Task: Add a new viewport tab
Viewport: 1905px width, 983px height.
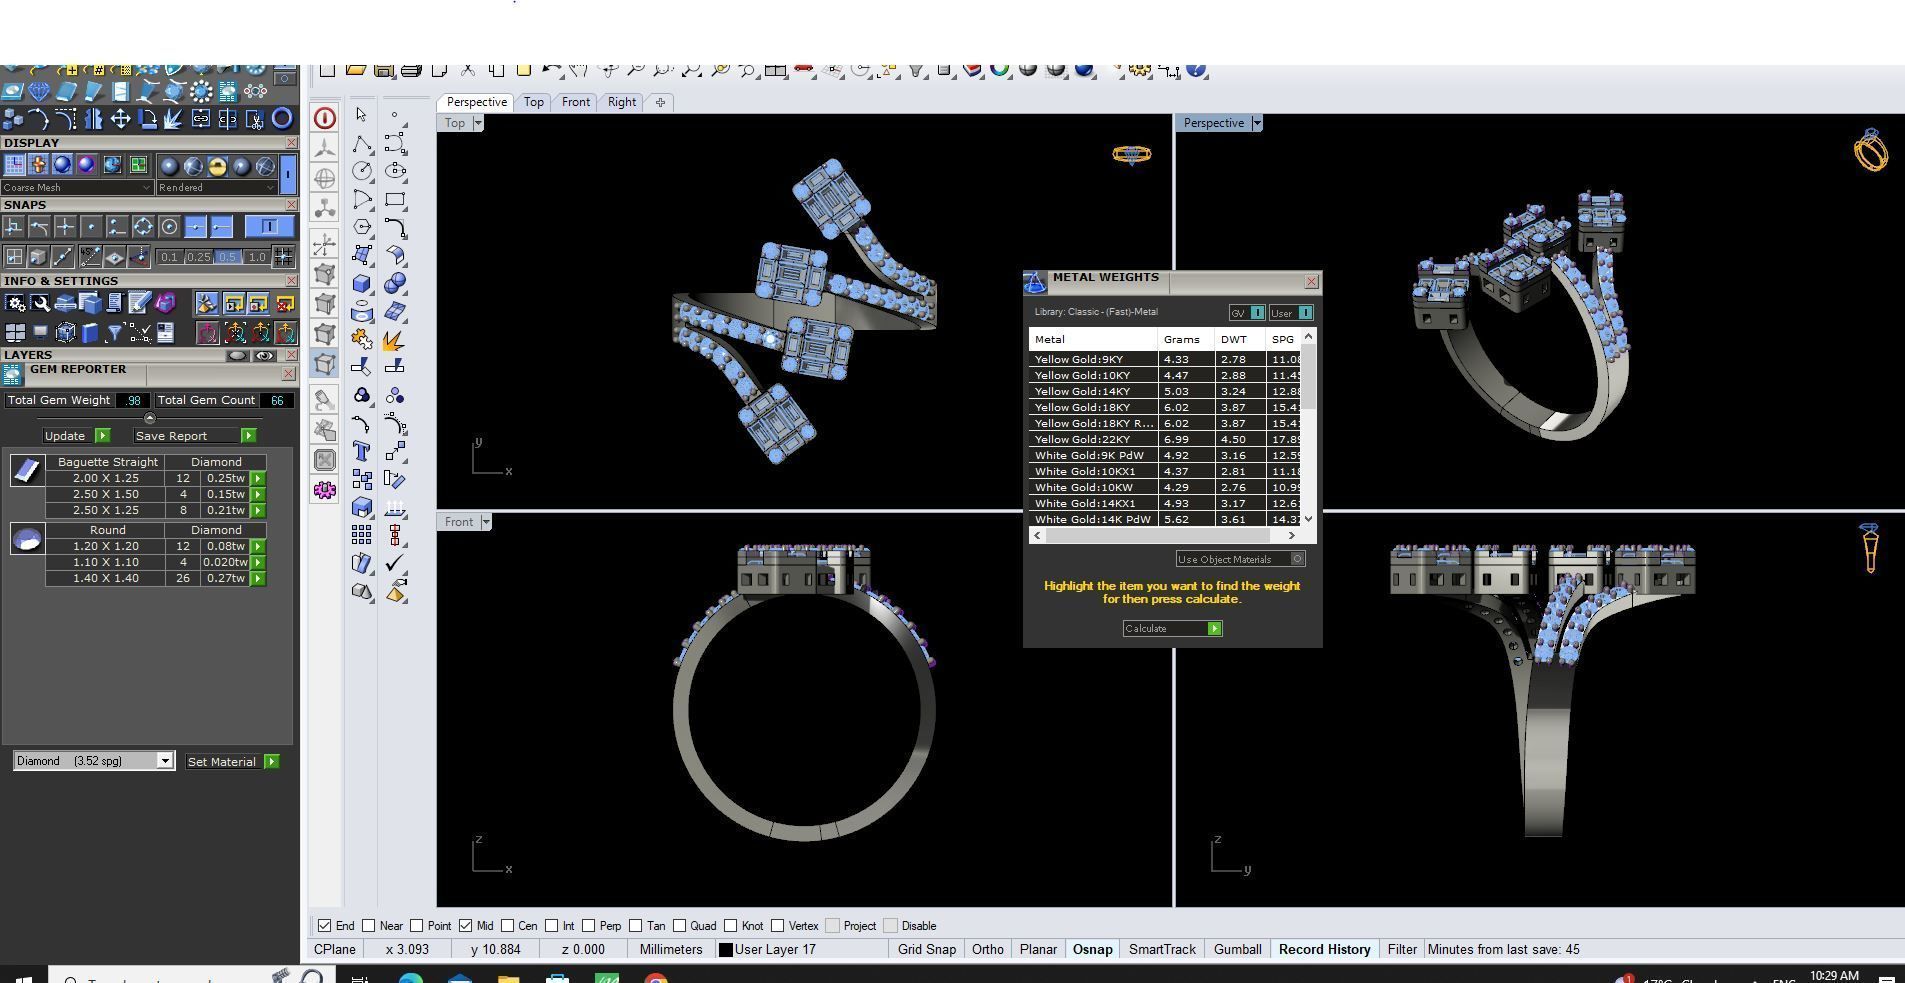Action: 660,102
